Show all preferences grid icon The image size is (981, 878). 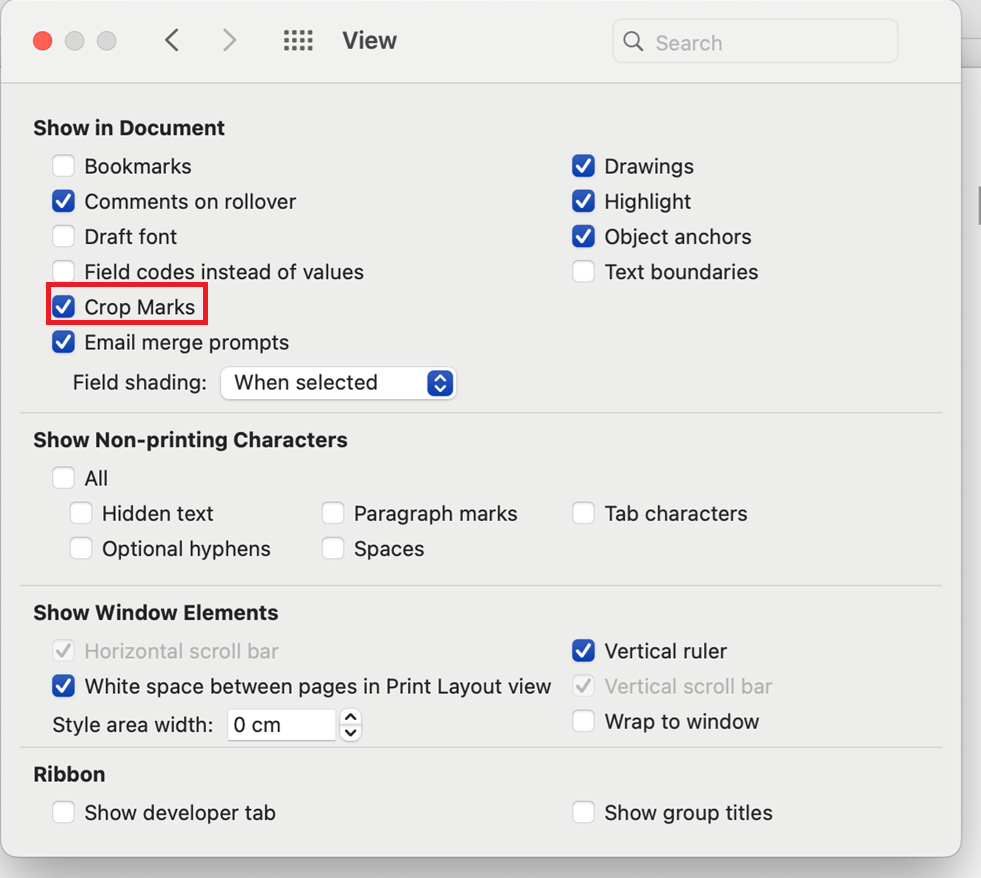[x=298, y=41]
